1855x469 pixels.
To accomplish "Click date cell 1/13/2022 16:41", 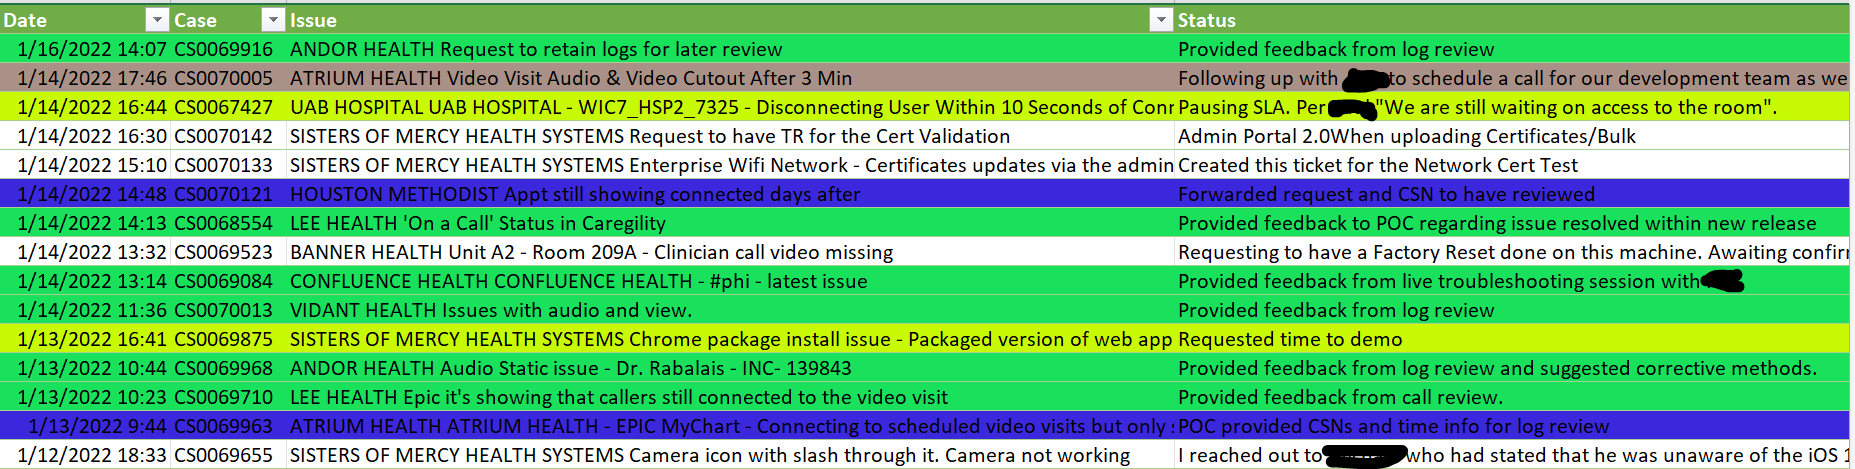I will pyautogui.click(x=85, y=339).
